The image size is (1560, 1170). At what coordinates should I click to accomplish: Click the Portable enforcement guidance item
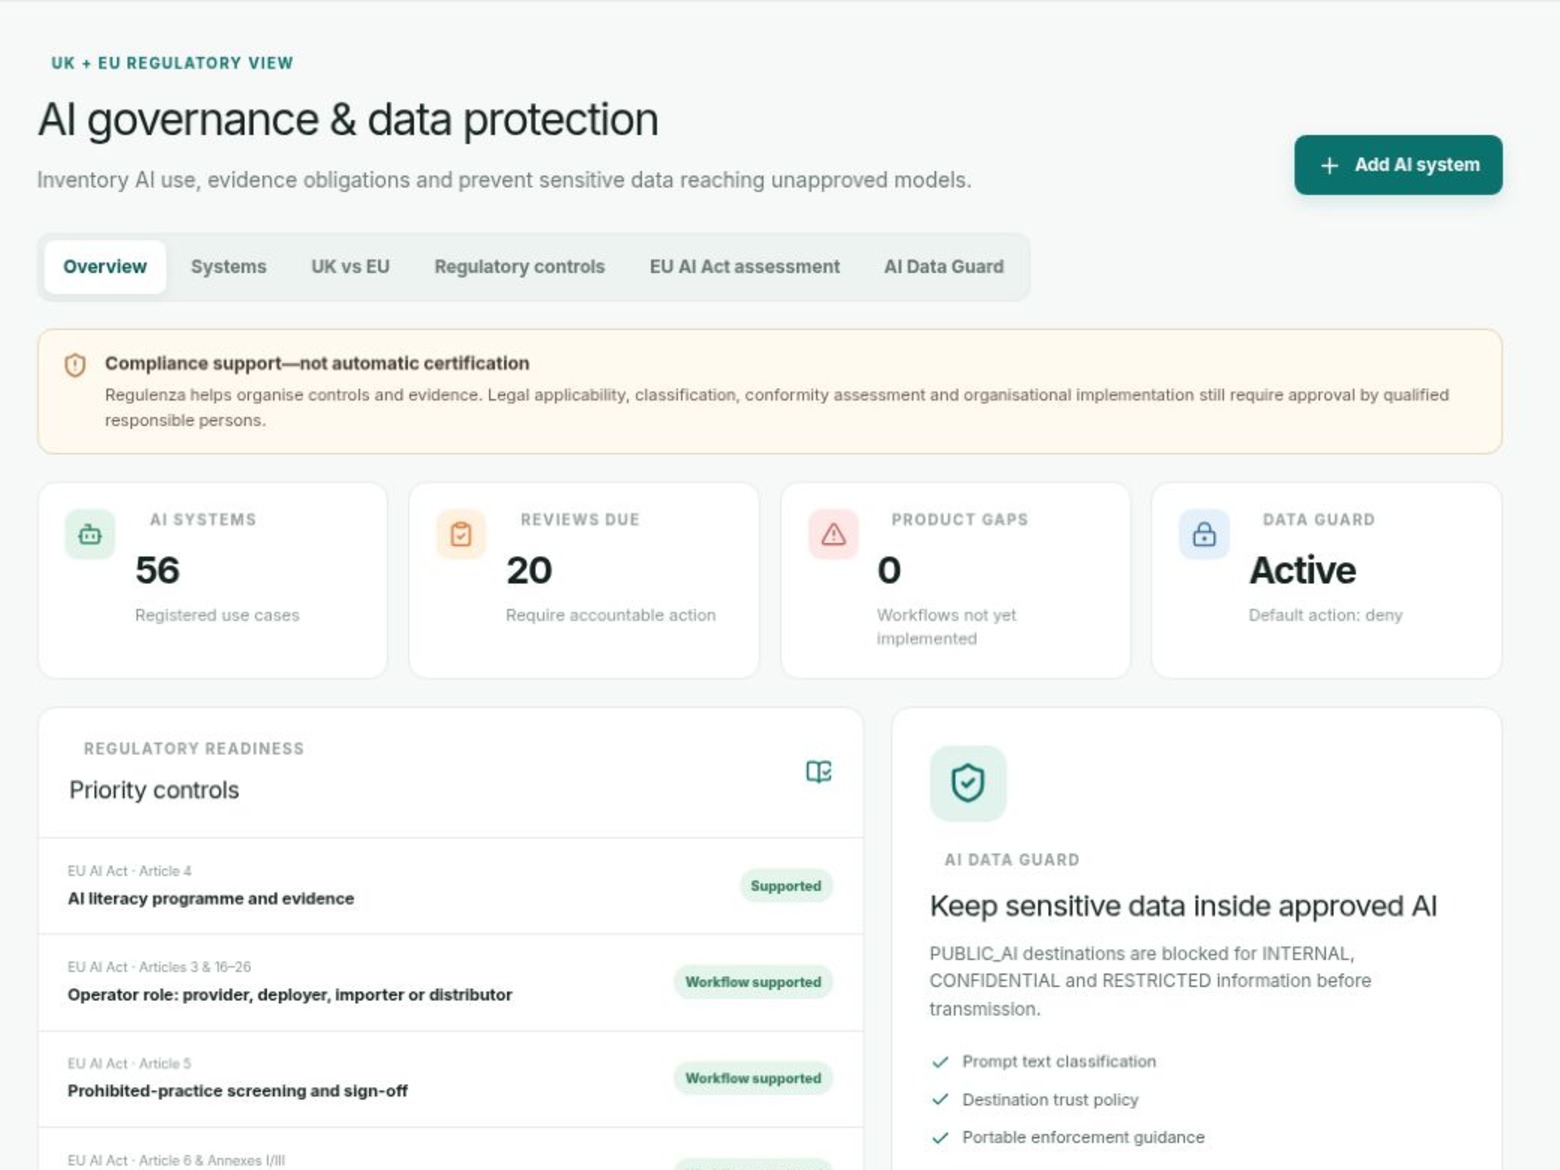click(1083, 1138)
